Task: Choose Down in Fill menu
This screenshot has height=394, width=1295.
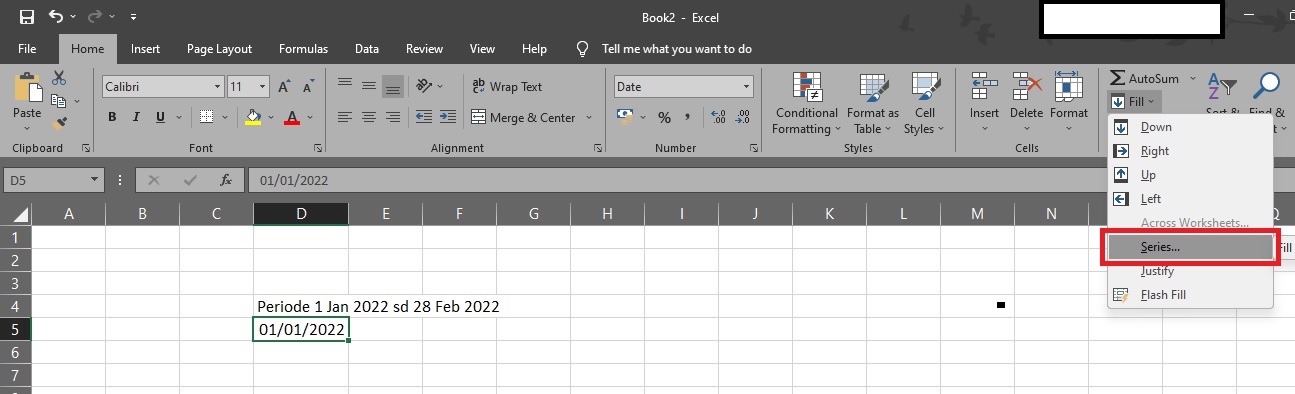Action: tap(1190, 127)
